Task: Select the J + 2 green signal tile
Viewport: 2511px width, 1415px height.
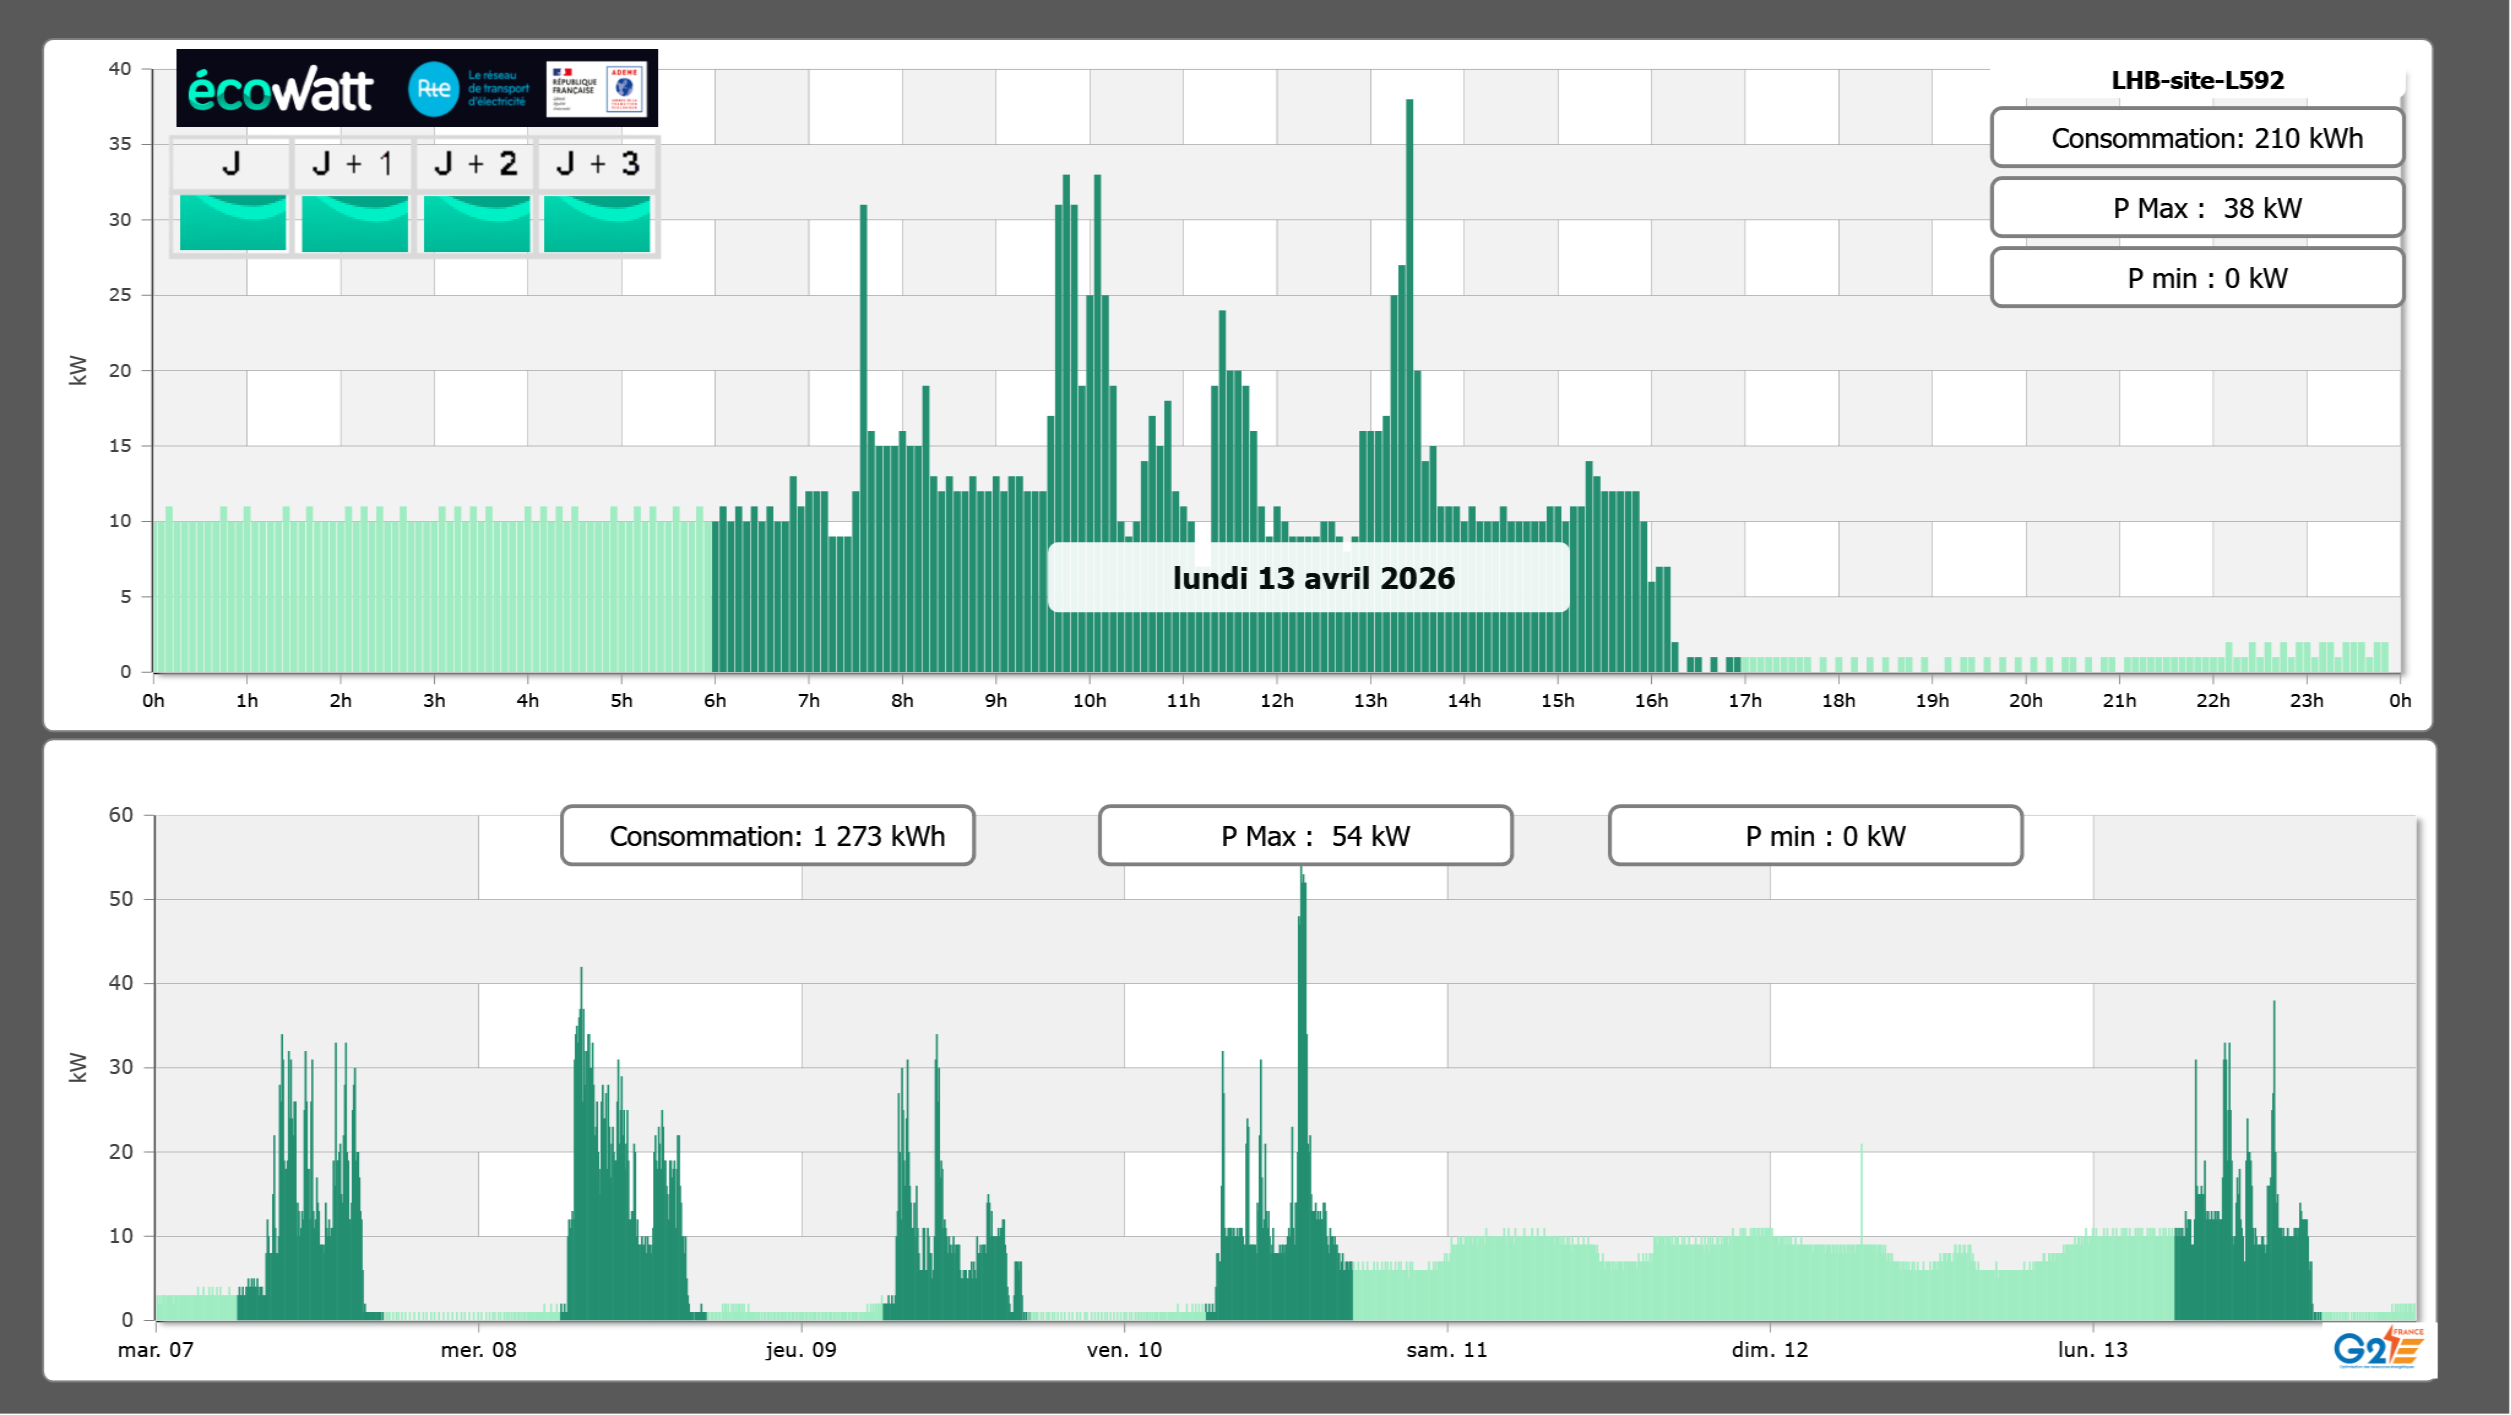Action: (x=476, y=222)
